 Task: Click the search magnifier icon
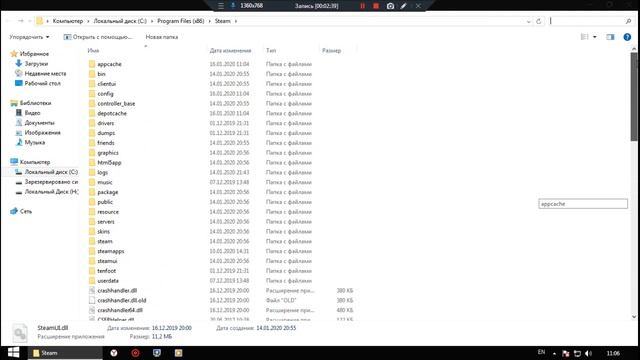(629, 21)
